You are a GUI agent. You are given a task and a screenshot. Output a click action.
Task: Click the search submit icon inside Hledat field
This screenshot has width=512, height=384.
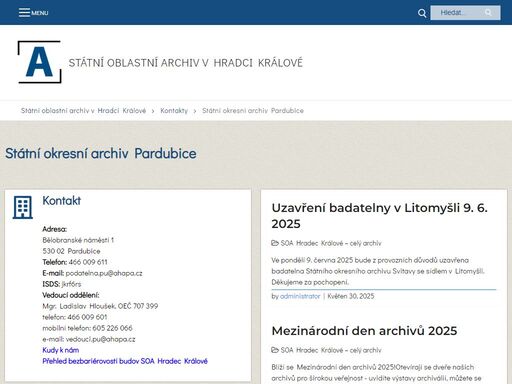tap(488, 13)
